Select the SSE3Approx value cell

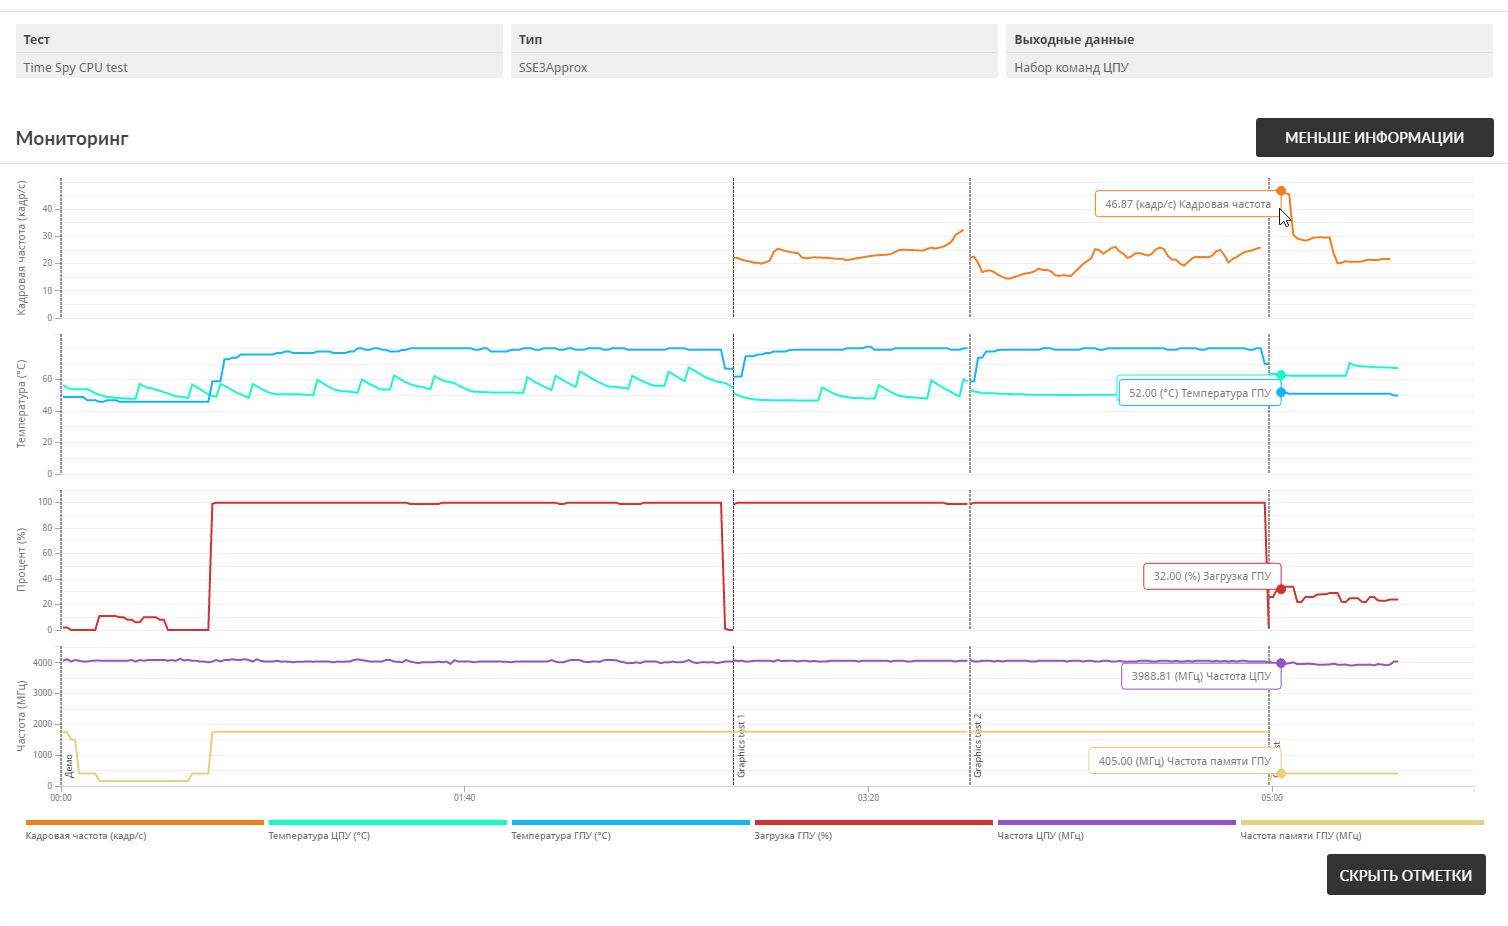click(x=754, y=68)
